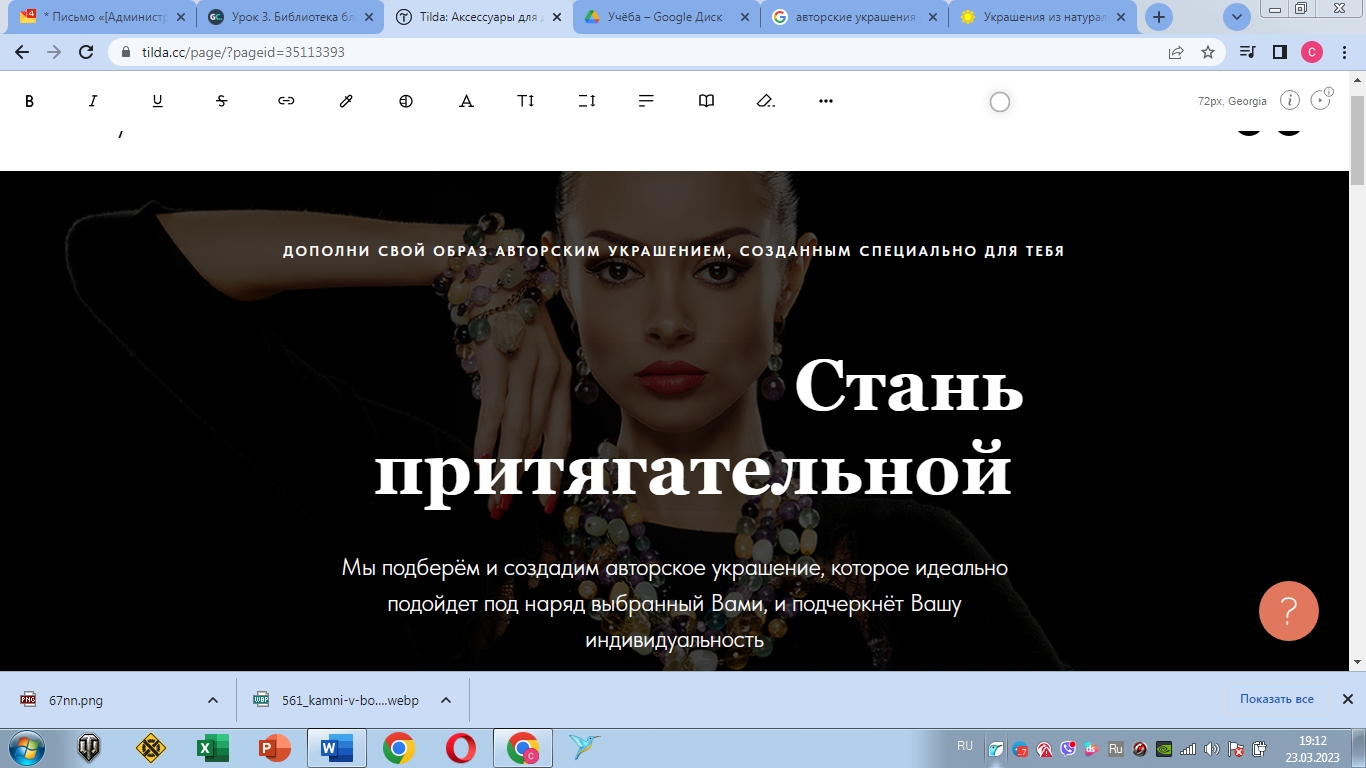The height and width of the screenshot is (768, 1366).
Task: Go back to the previous page
Action: coord(22,52)
